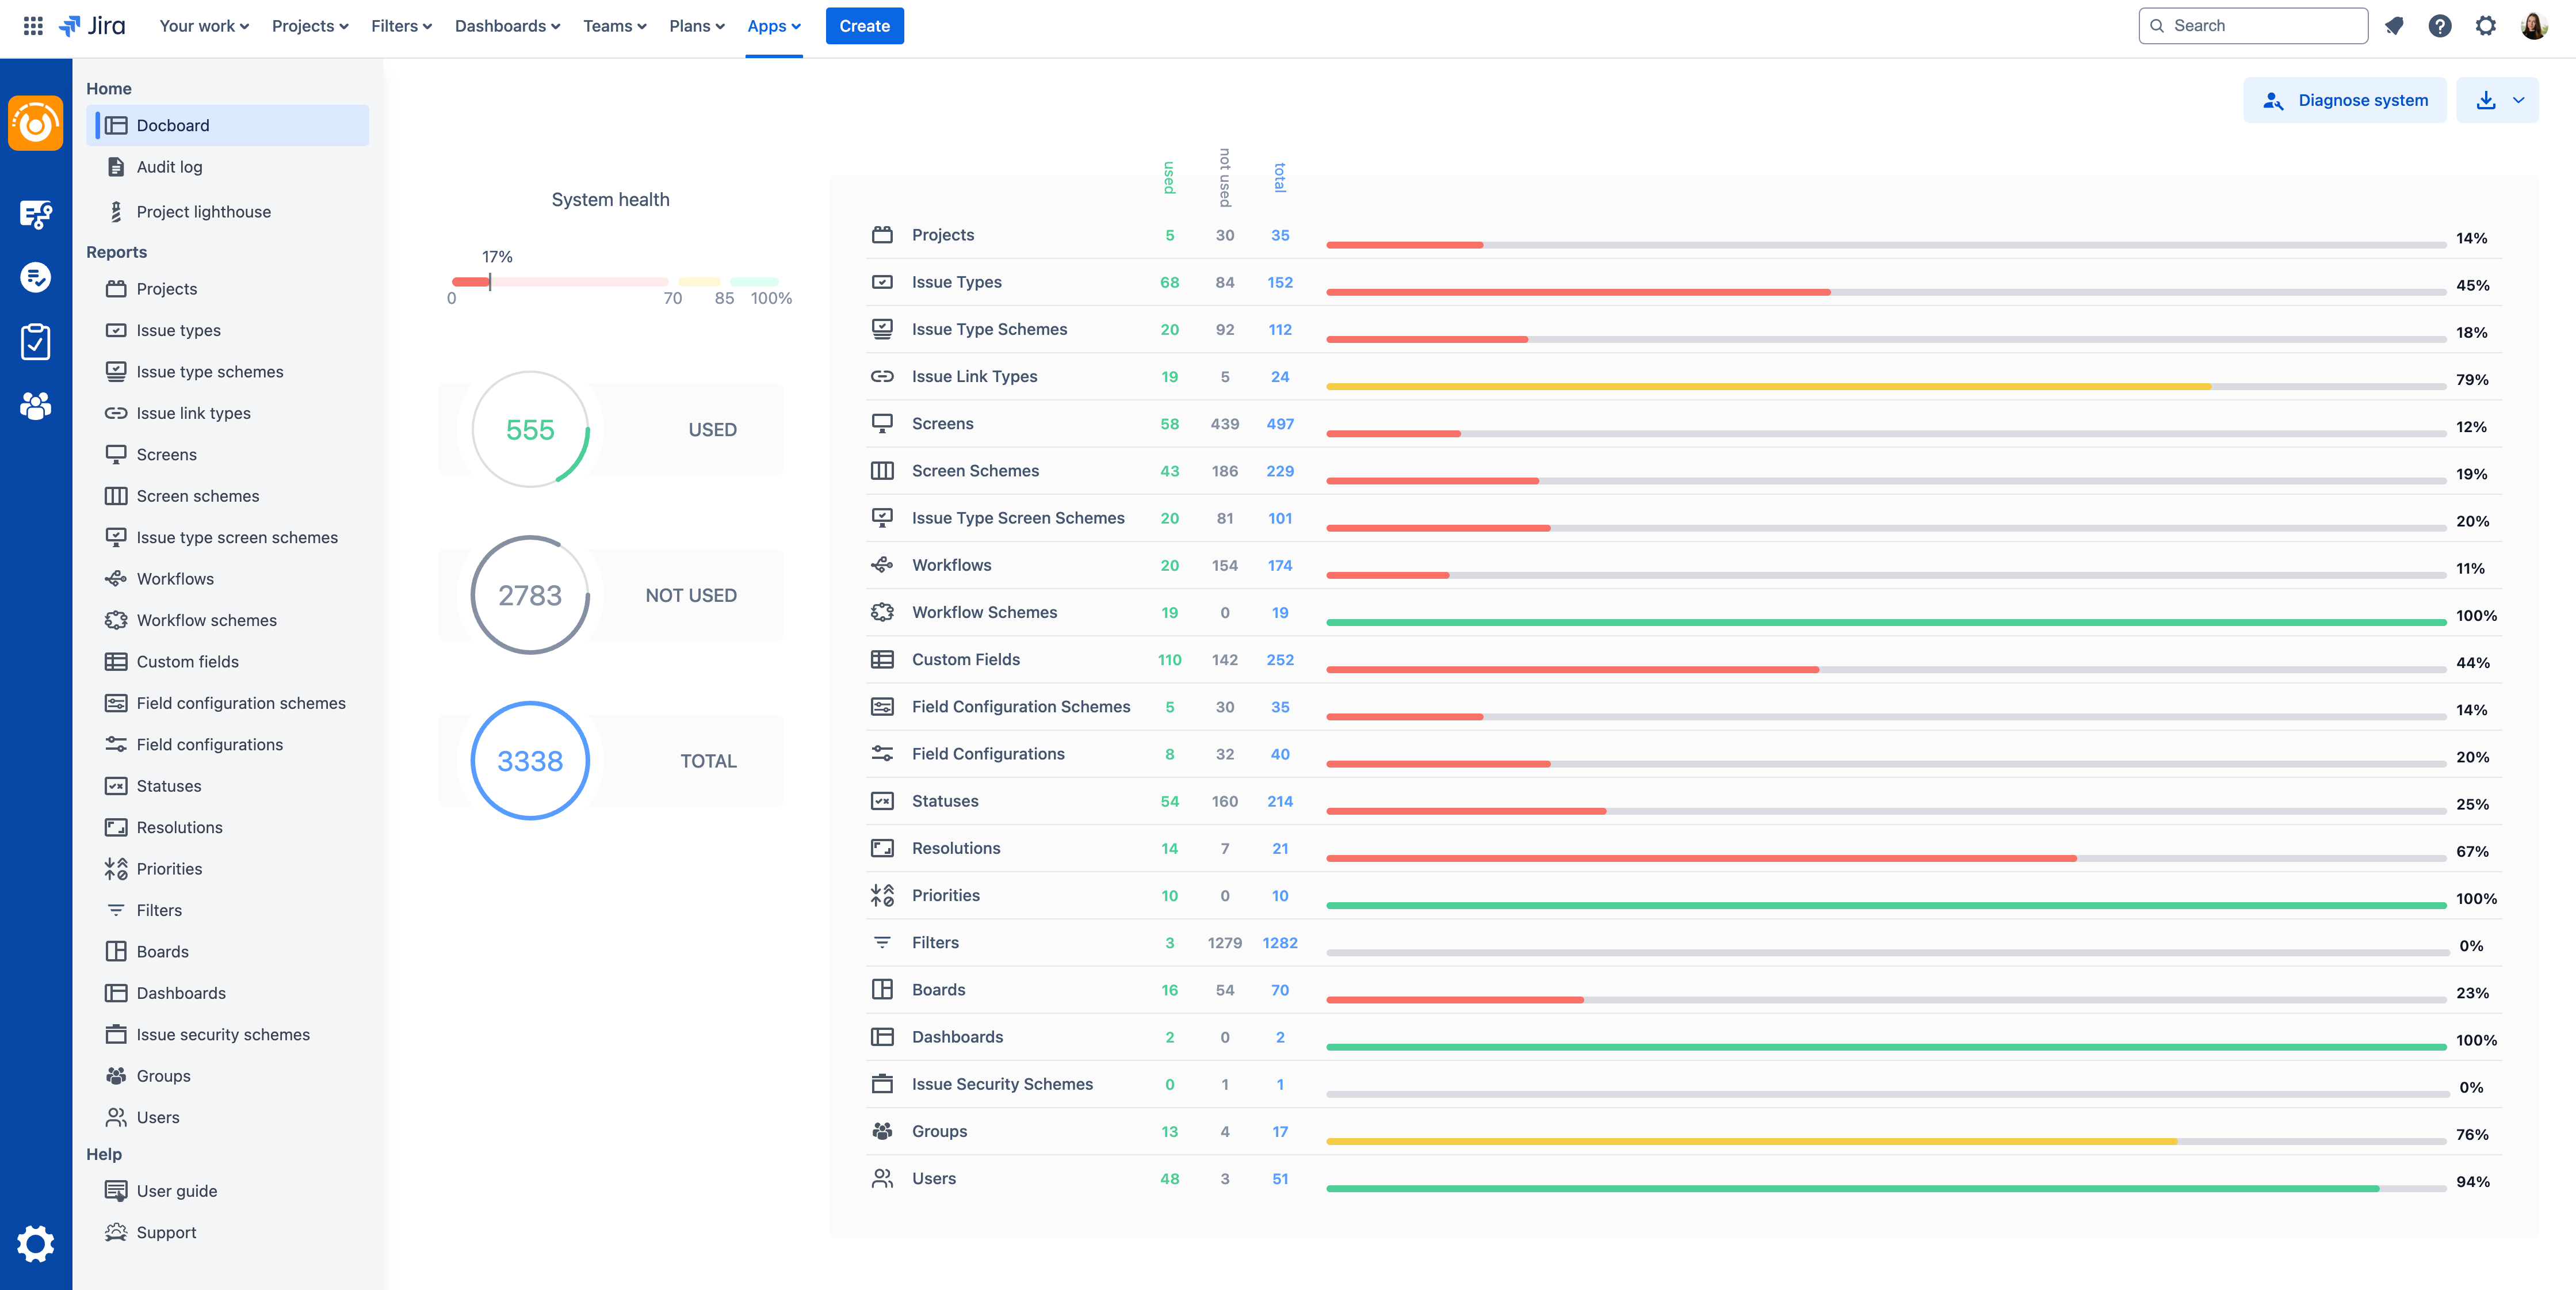Open the notifications bell
Viewport: 2576px width, 1290px height.
tap(2394, 25)
